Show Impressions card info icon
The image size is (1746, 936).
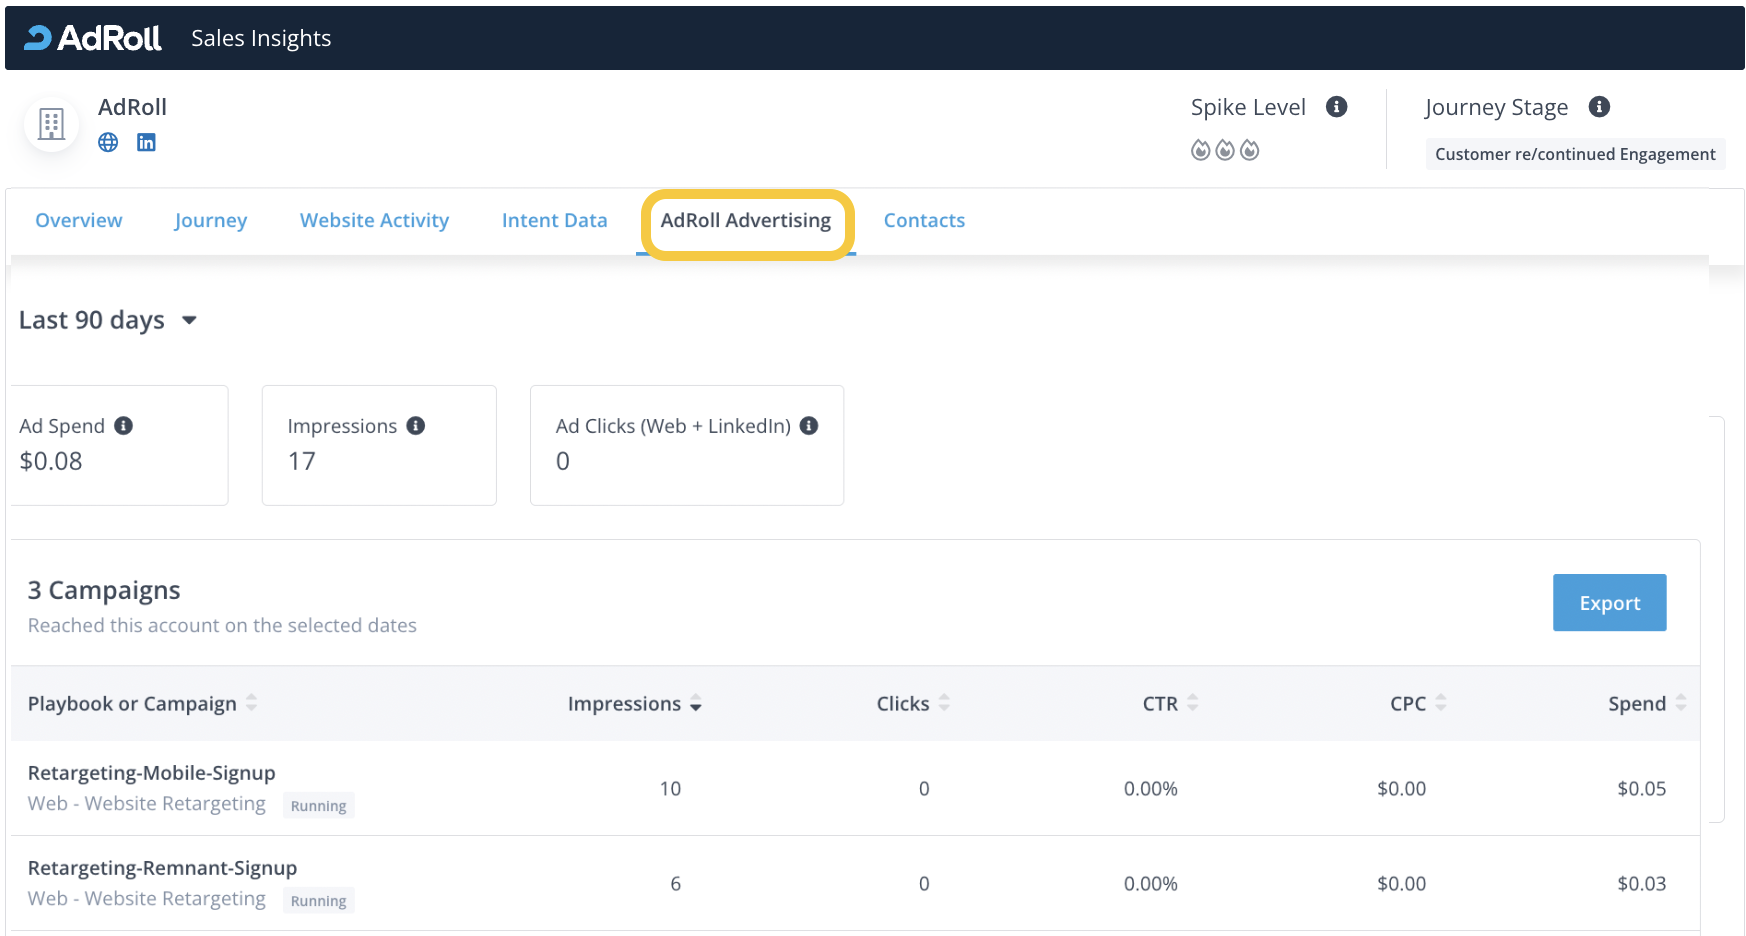tap(416, 426)
